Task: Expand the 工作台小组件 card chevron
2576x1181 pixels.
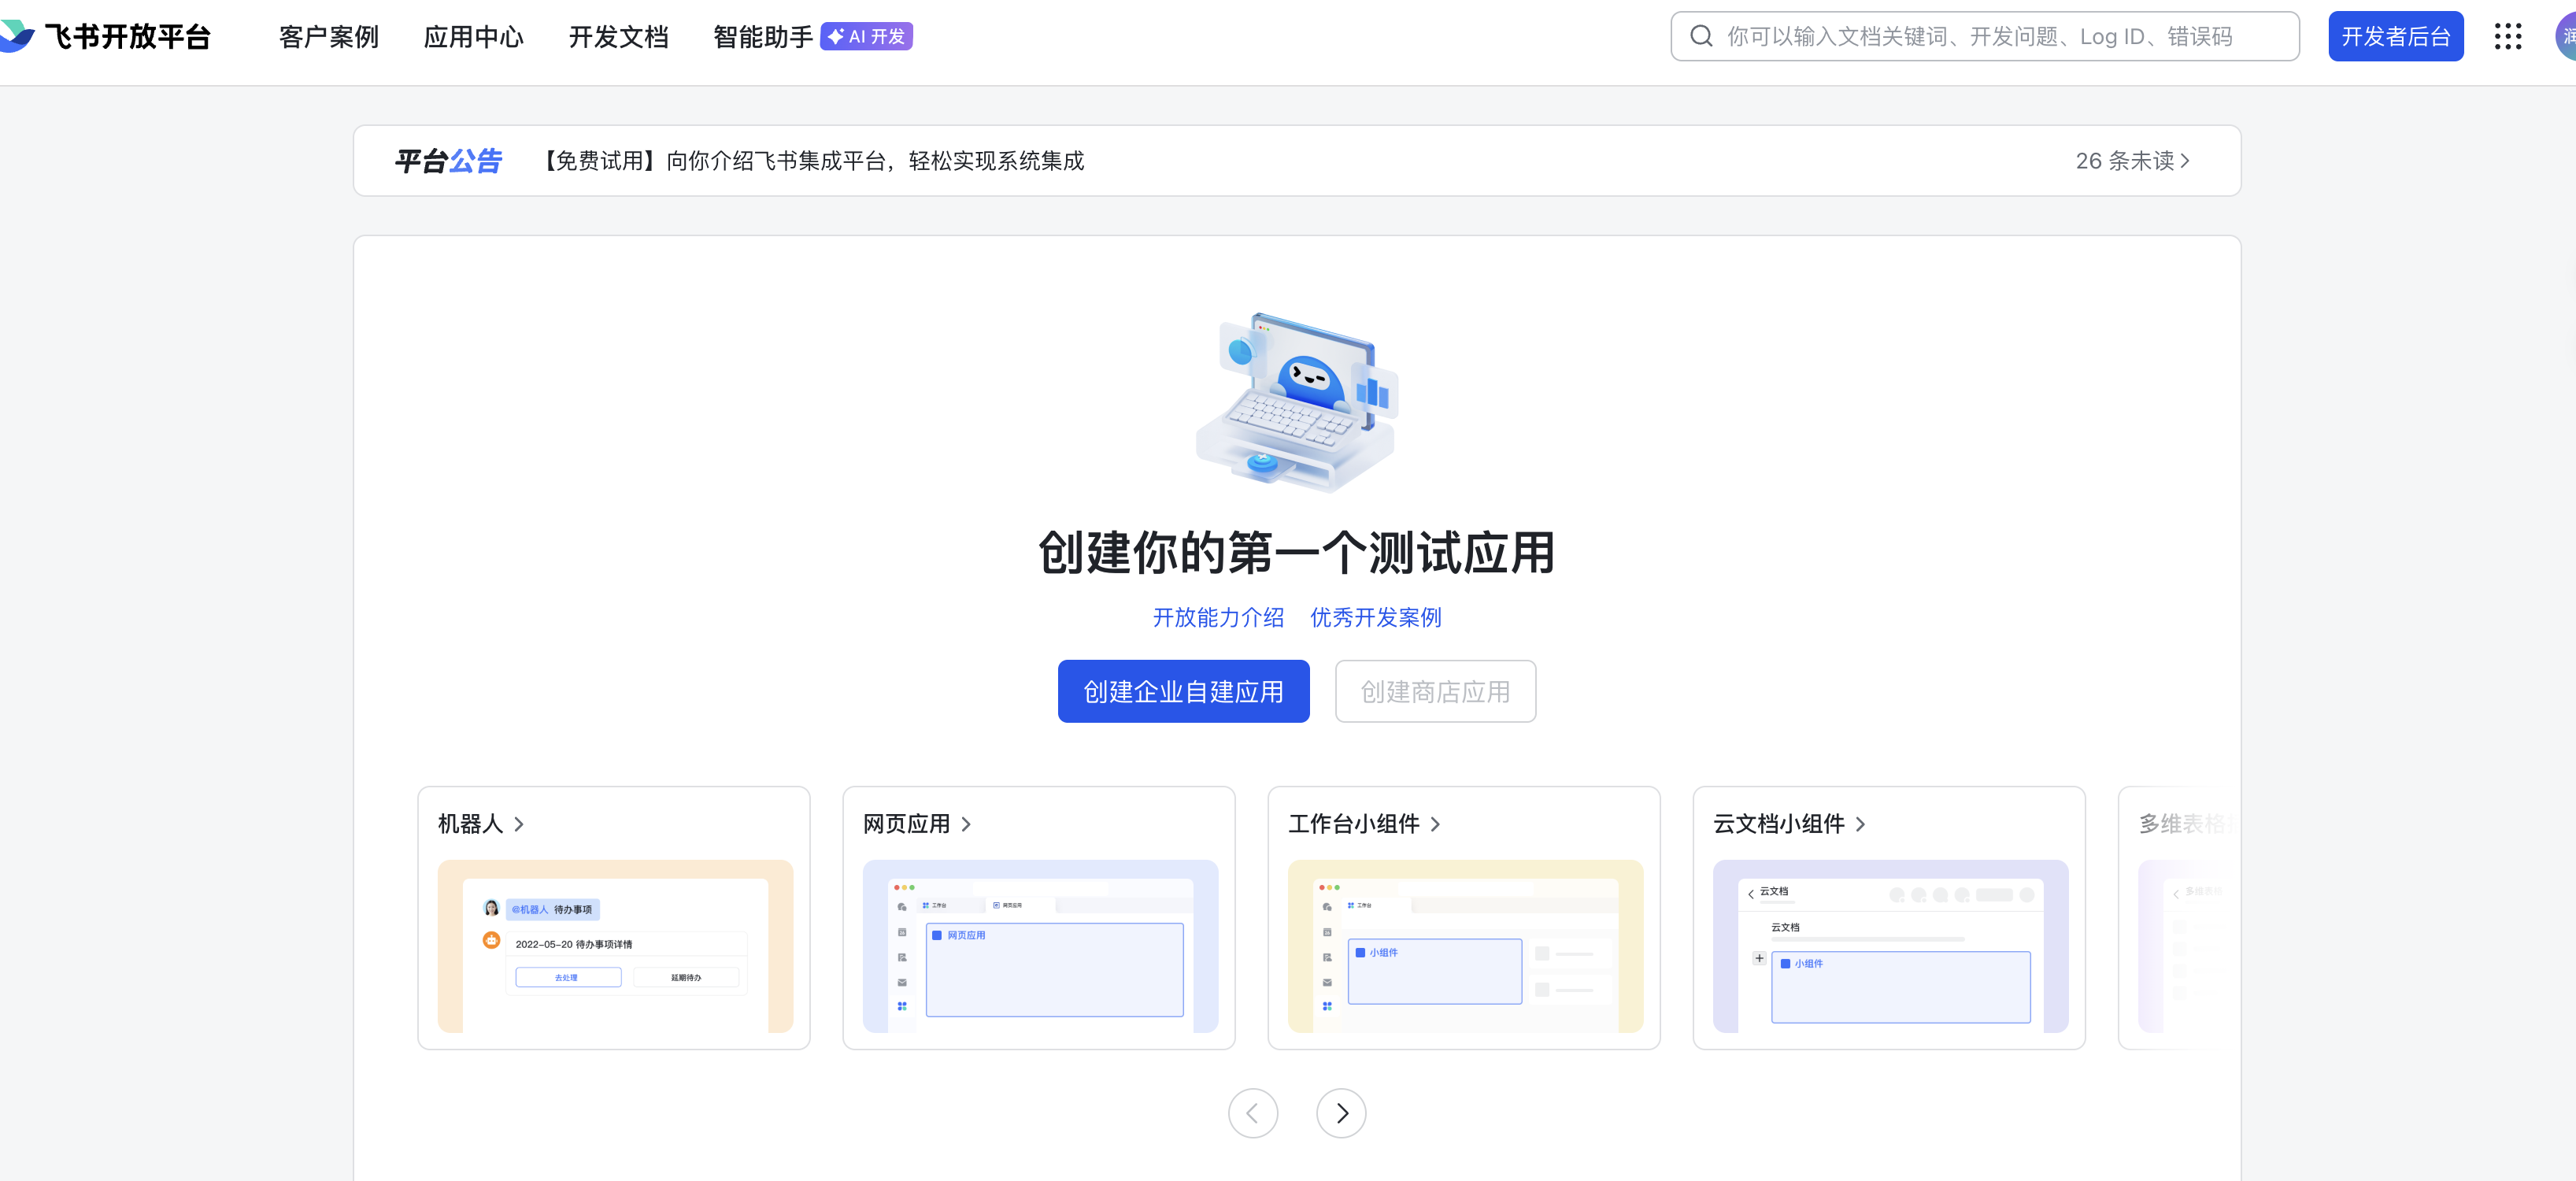Action: (1435, 824)
